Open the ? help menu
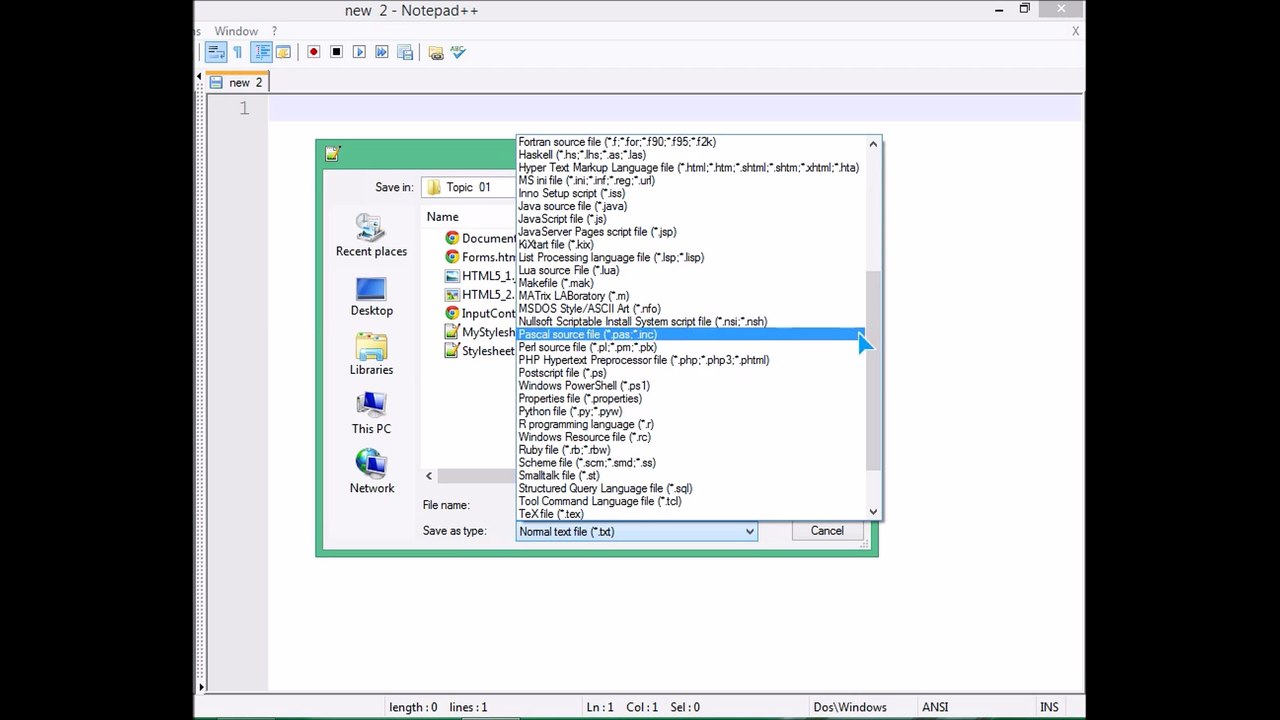The height and width of the screenshot is (720, 1280). 274,31
